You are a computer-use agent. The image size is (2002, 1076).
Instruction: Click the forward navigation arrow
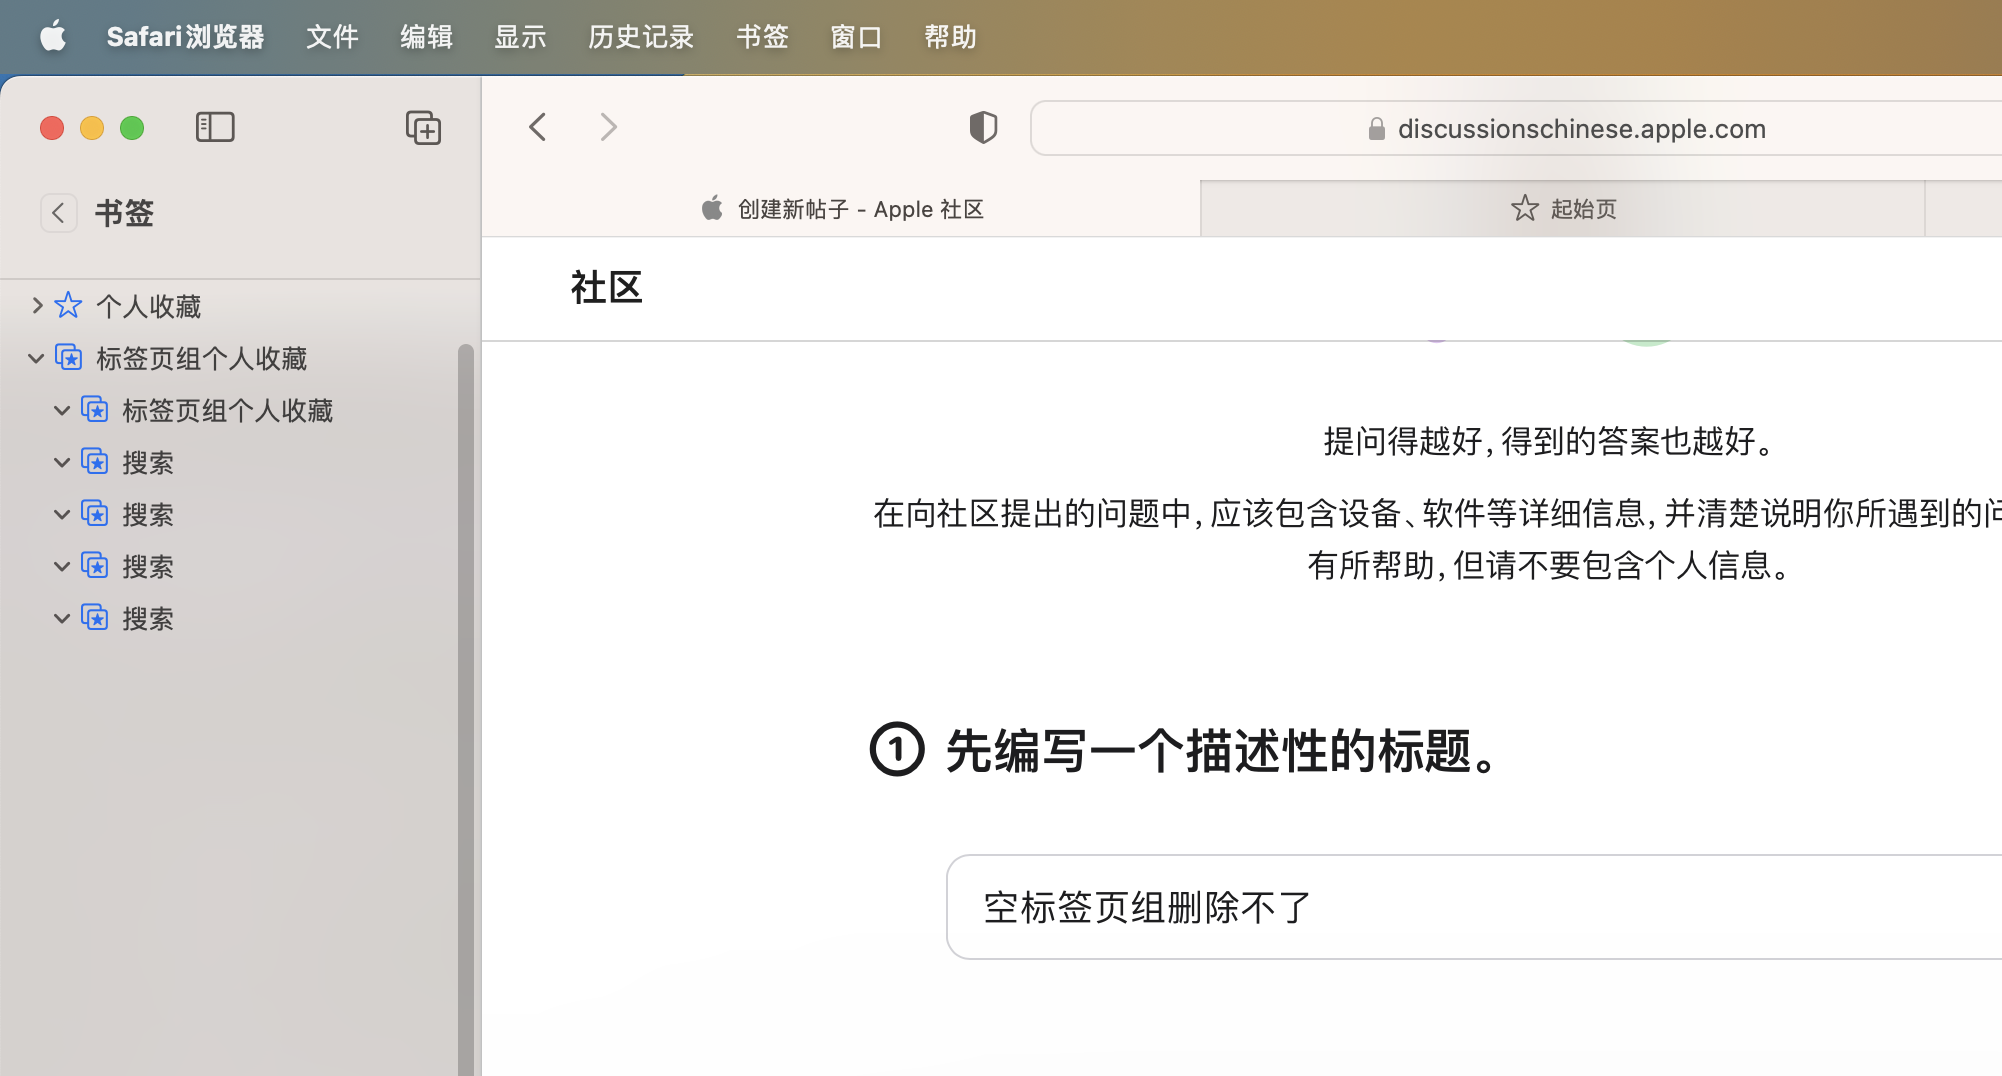(608, 127)
